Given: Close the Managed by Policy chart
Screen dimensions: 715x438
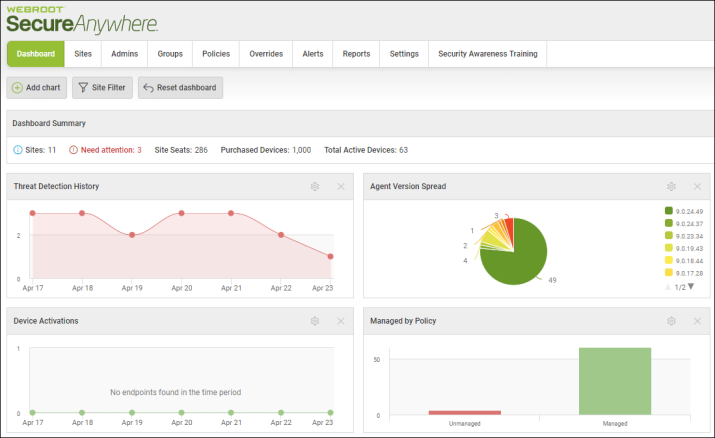Looking at the screenshot, I should pyautogui.click(x=697, y=321).
